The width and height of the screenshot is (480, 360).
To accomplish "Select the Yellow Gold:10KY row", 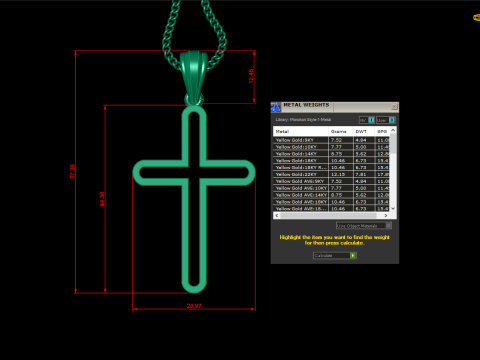I will click(x=331, y=147).
